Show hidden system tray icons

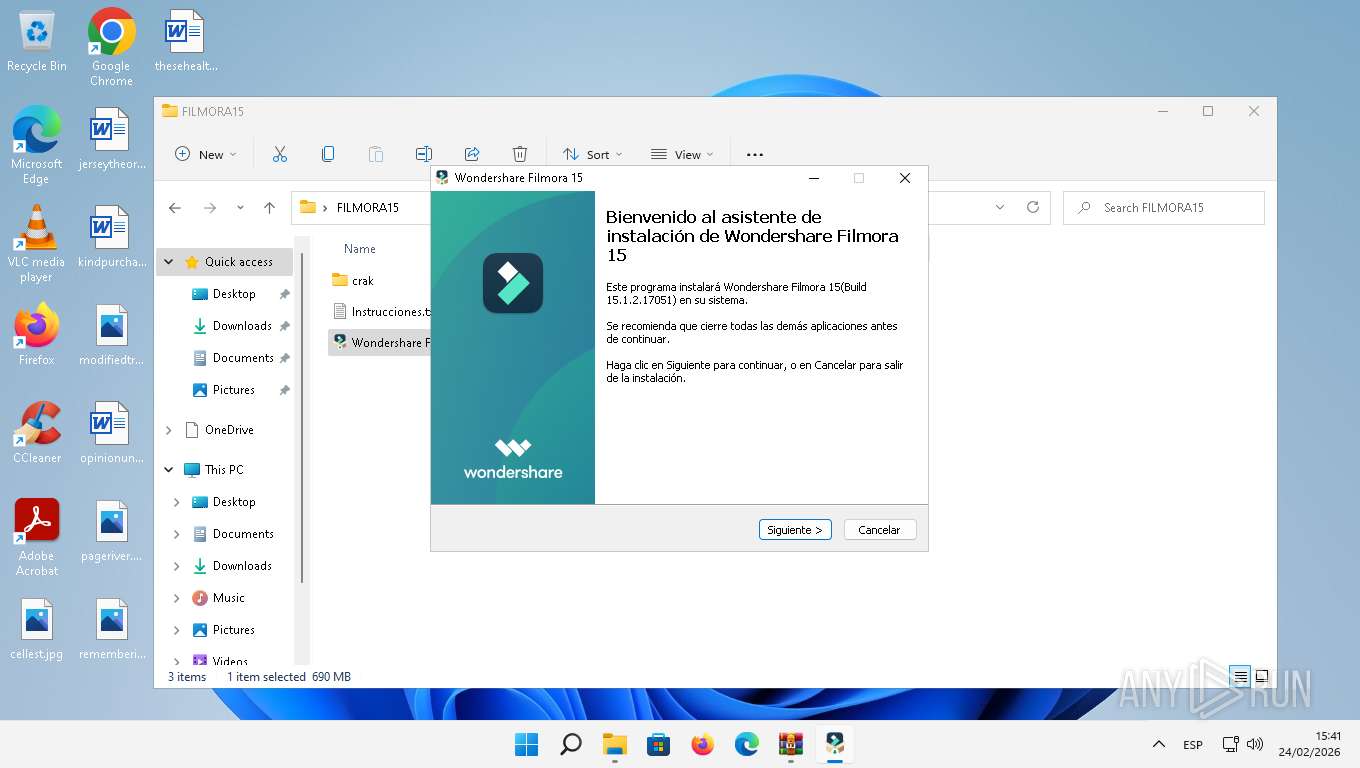[x=1159, y=744]
